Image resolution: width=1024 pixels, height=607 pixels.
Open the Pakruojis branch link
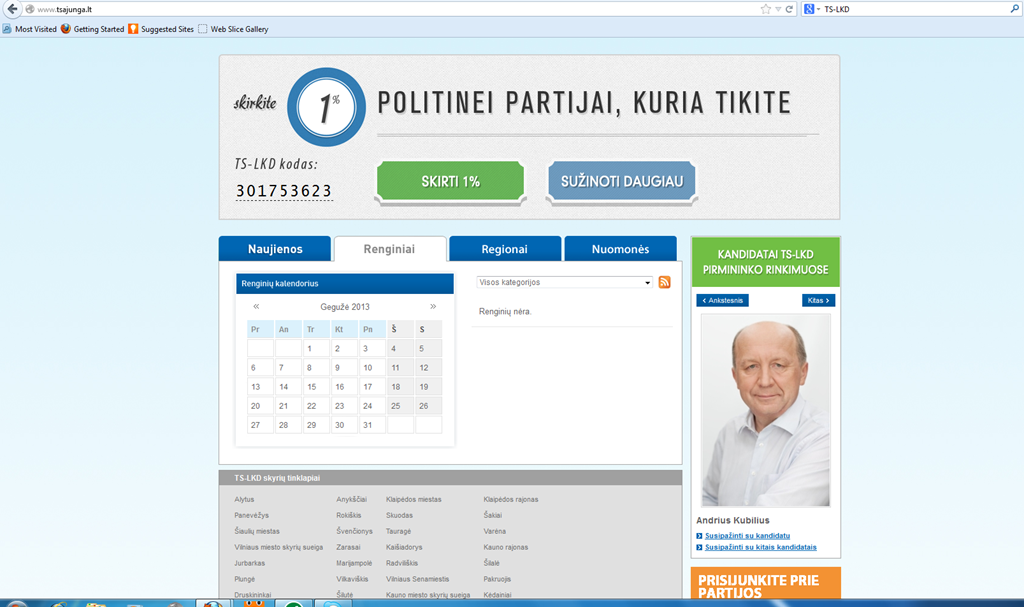pos(497,579)
